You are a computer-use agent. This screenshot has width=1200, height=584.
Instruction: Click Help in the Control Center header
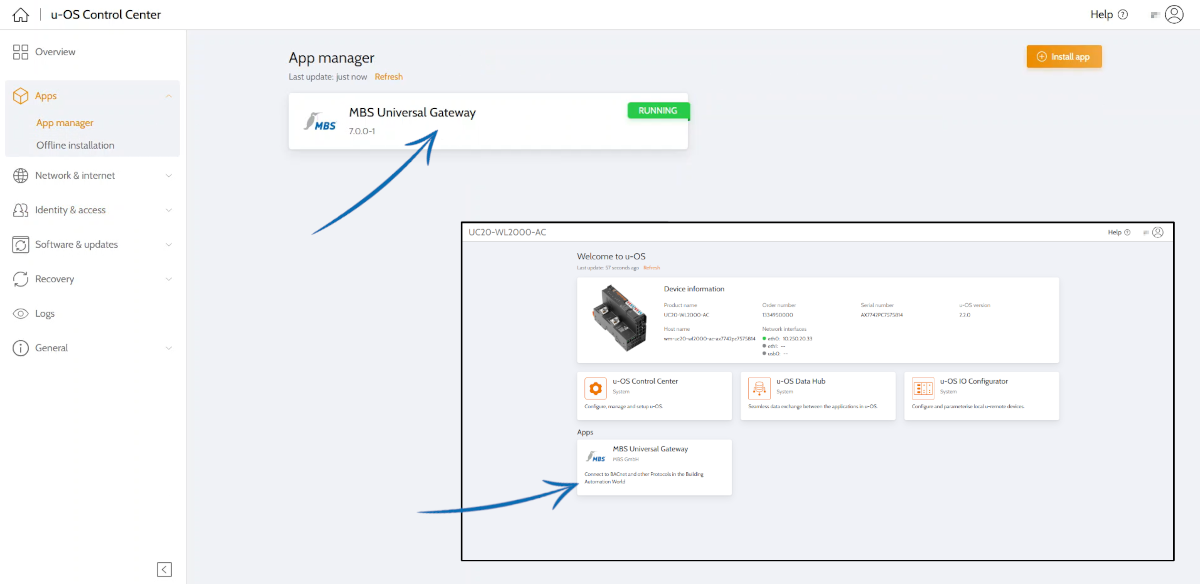pos(1109,15)
